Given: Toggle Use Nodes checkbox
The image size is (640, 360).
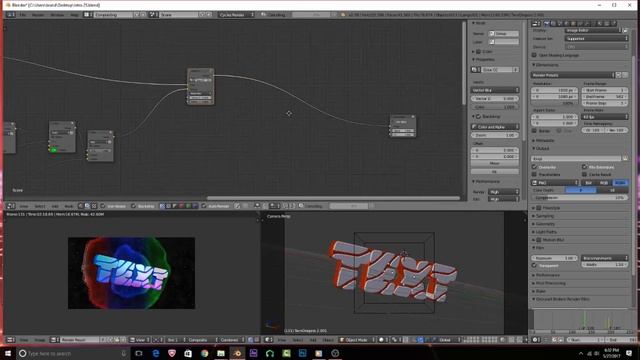Looking at the screenshot, I should [x=102, y=206].
